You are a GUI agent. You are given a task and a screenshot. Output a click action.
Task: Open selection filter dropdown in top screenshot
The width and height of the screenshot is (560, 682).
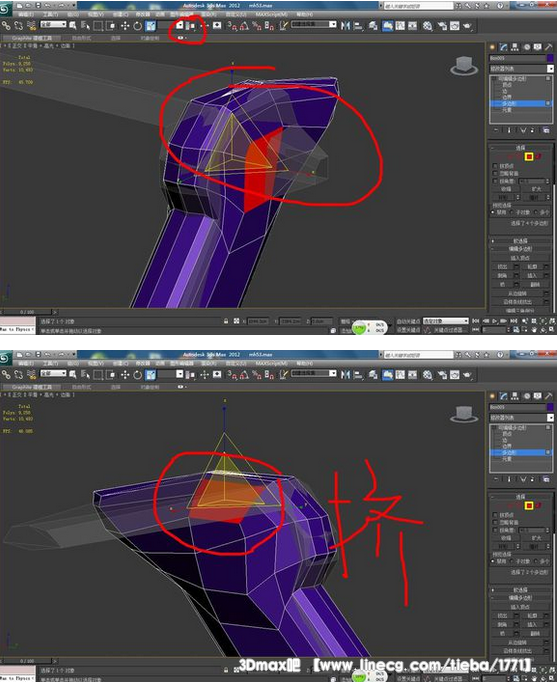(x=53, y=24)
